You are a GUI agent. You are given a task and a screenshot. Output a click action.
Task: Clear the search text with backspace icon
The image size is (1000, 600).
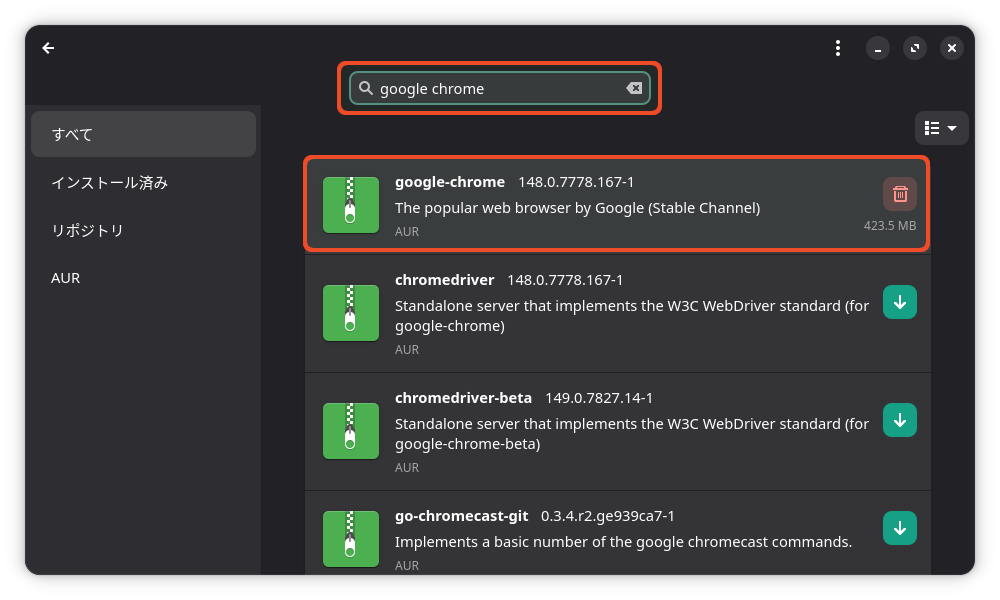634,88
